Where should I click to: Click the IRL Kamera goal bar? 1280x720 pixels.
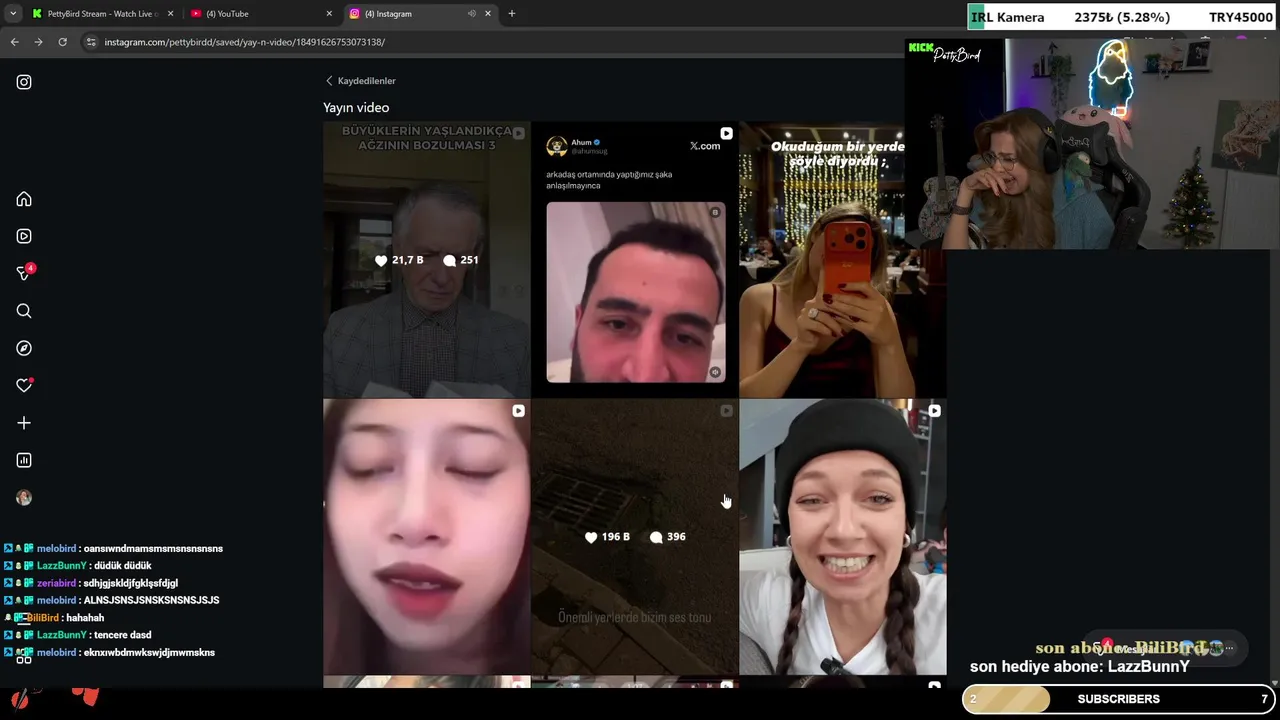(x=1122, y=17)
